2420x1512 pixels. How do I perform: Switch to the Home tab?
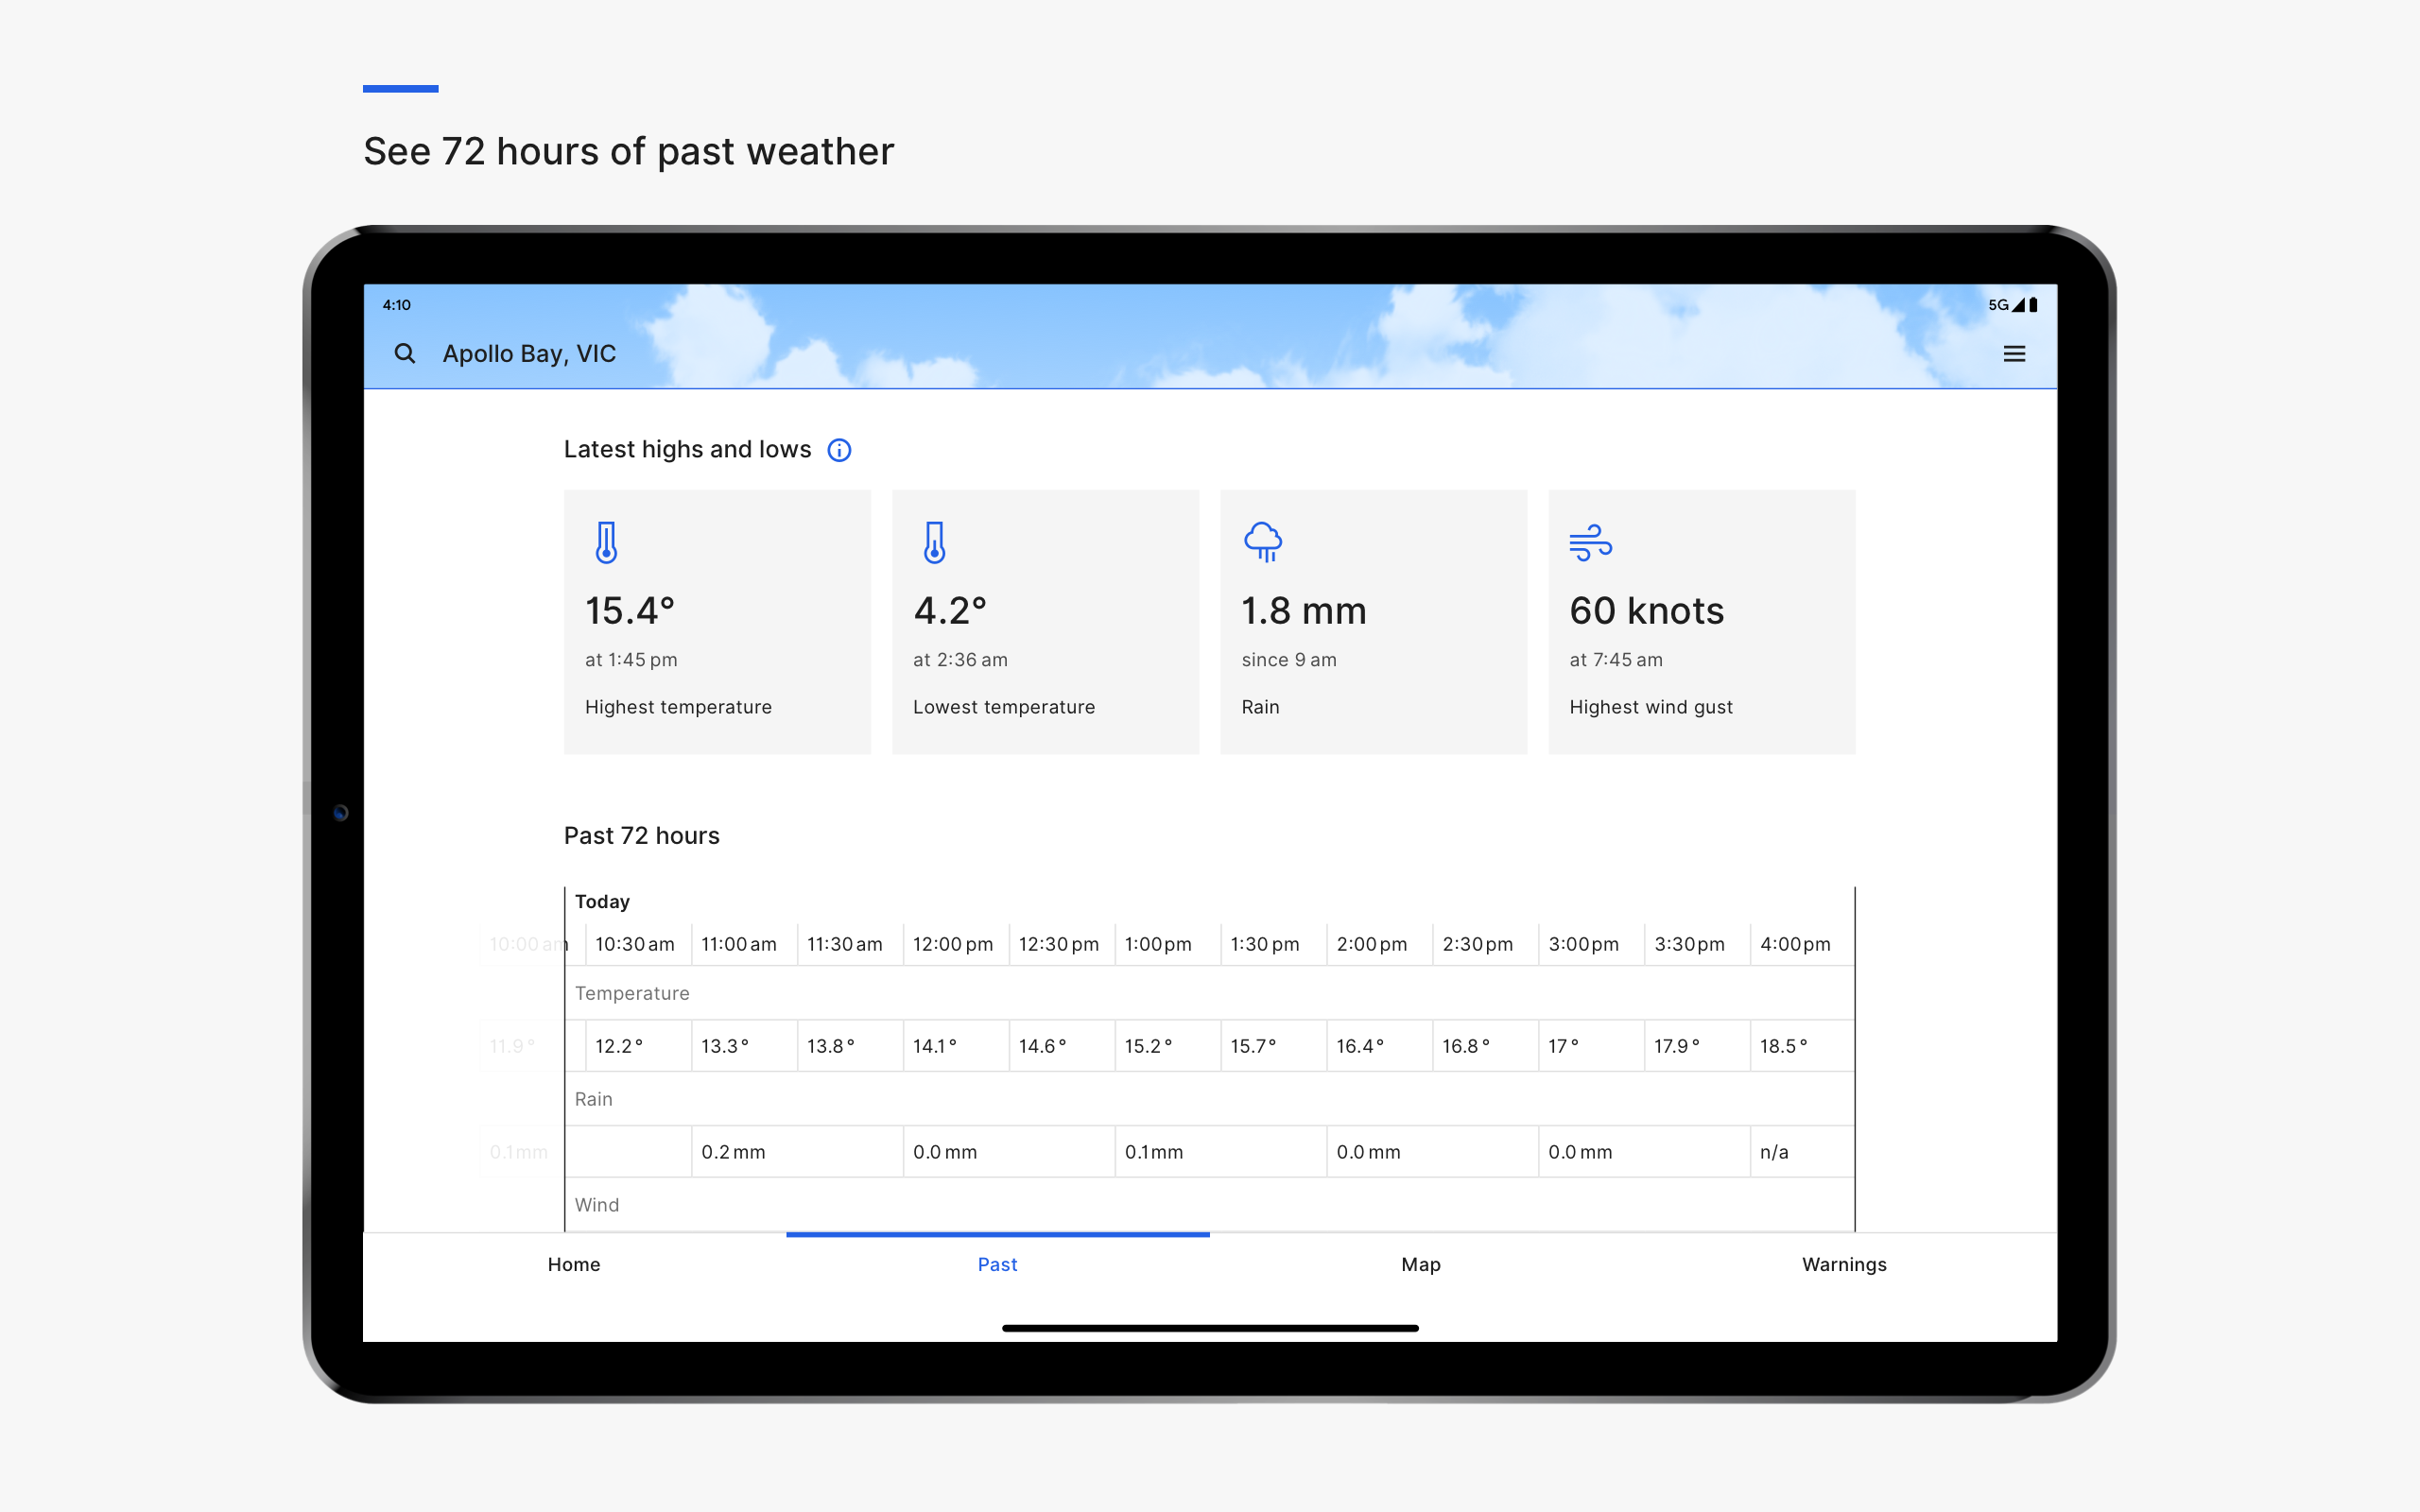574,1264
